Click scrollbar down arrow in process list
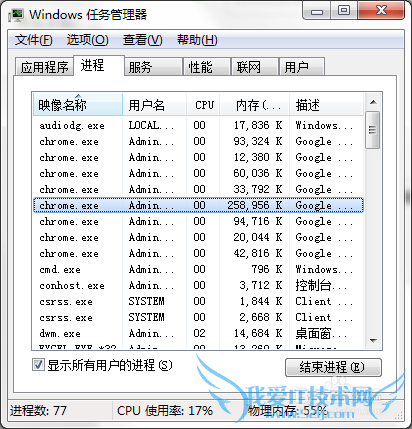The height and width of the screenshot is (429, 412). coord(373,341)
